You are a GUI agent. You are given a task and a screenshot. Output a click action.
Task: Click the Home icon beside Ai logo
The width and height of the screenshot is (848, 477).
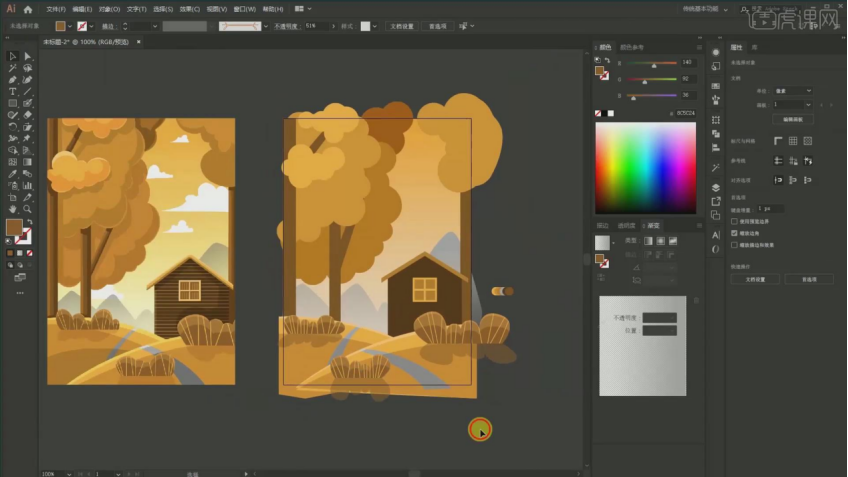[x=28, y=9]
